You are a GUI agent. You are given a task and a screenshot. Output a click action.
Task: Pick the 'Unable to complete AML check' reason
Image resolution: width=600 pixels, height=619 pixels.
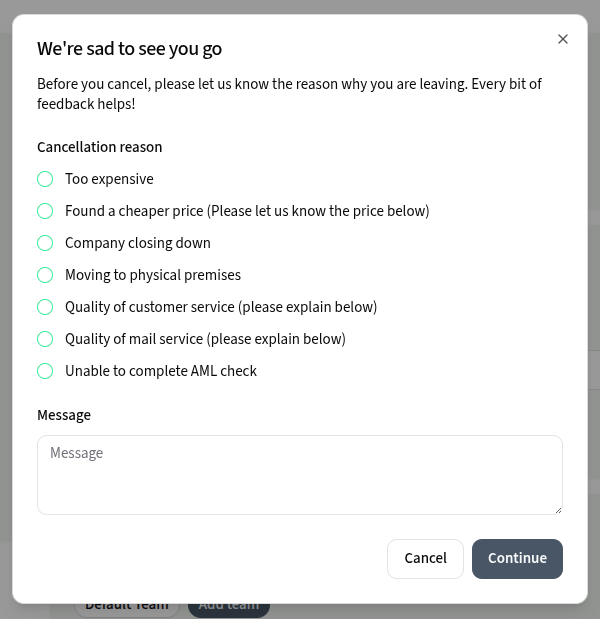click(x=45, y=371)
